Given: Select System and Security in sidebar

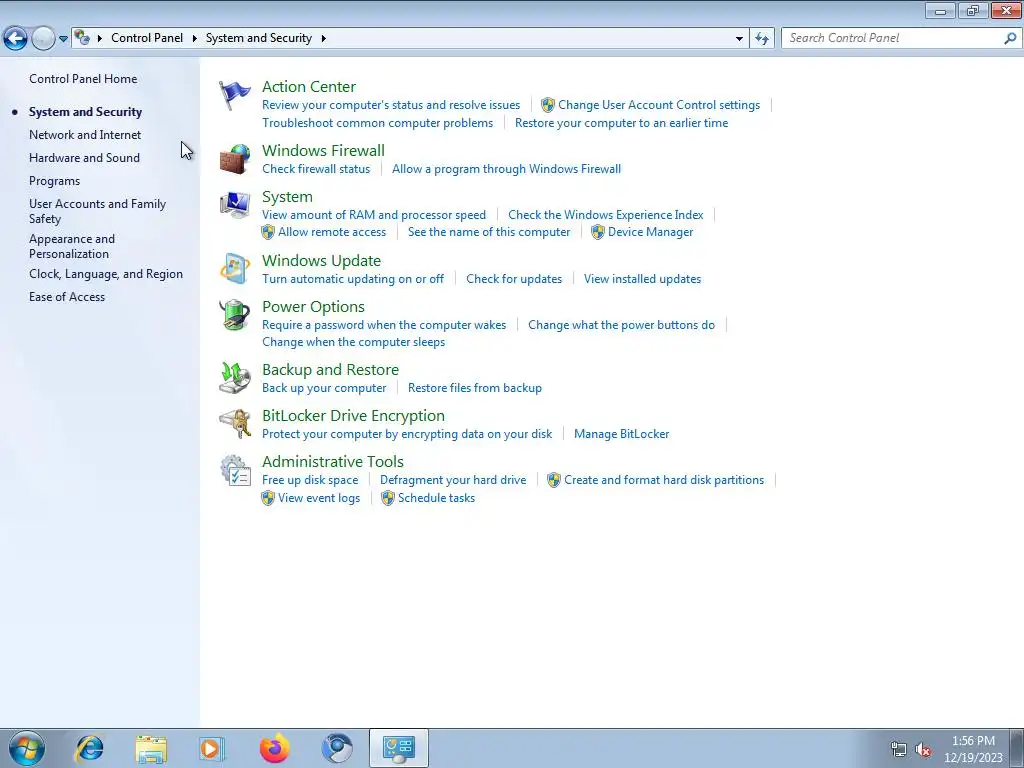Looking at the screenshot, I should coord(86,112).
